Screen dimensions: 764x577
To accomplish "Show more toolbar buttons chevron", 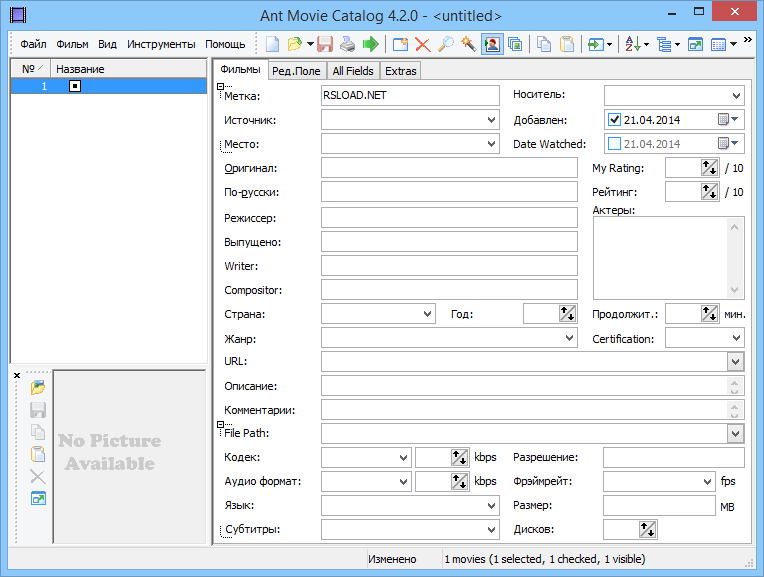I will (747, 40).
